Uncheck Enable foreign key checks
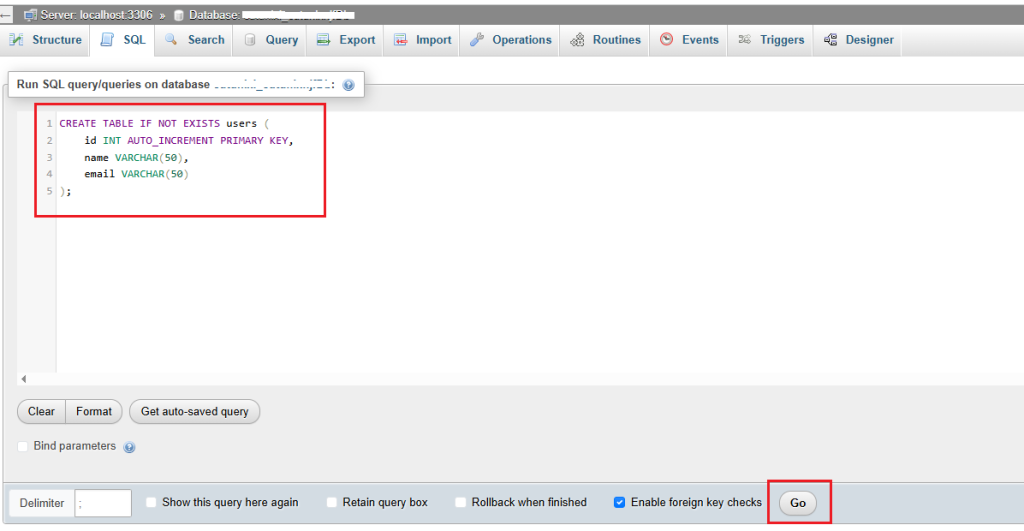1024x531 pixels. [x=620, y=502]
